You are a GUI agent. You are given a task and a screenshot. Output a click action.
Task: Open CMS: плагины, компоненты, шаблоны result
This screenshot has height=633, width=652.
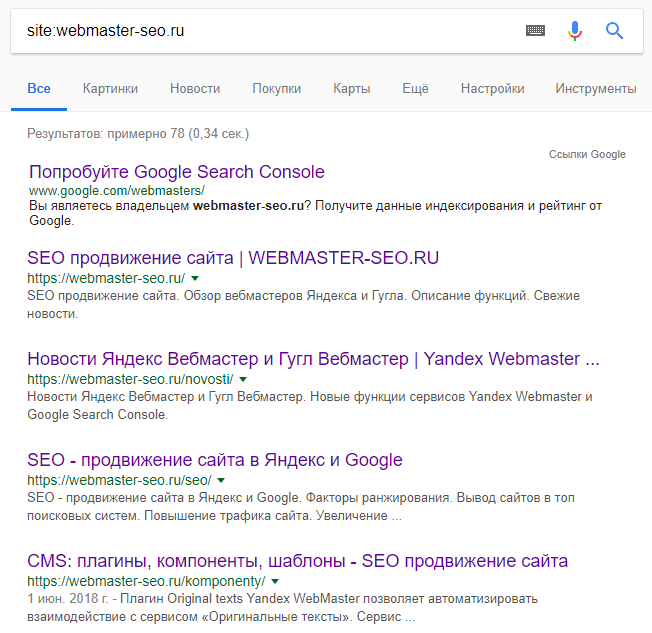tap(297, 561)
